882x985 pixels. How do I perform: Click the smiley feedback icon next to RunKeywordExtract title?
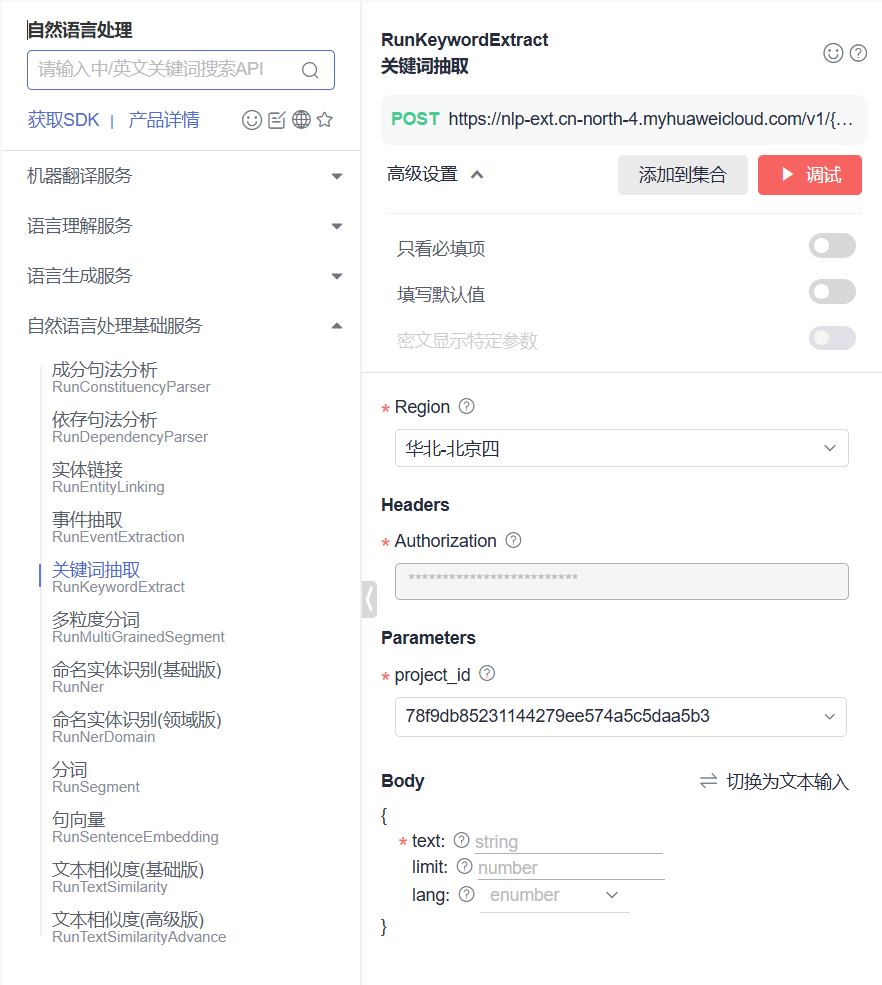click(x=833, y=53)
